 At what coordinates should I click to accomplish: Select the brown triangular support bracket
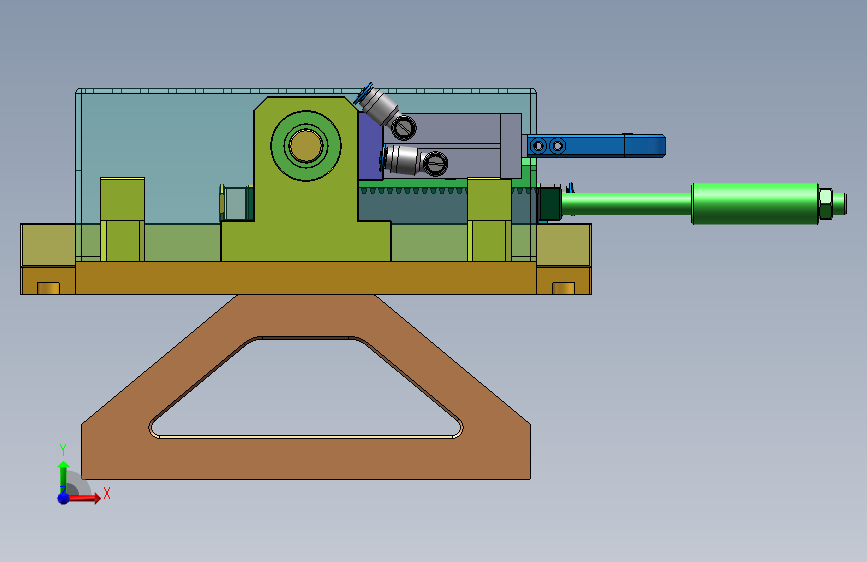click(x=306, y=459)
